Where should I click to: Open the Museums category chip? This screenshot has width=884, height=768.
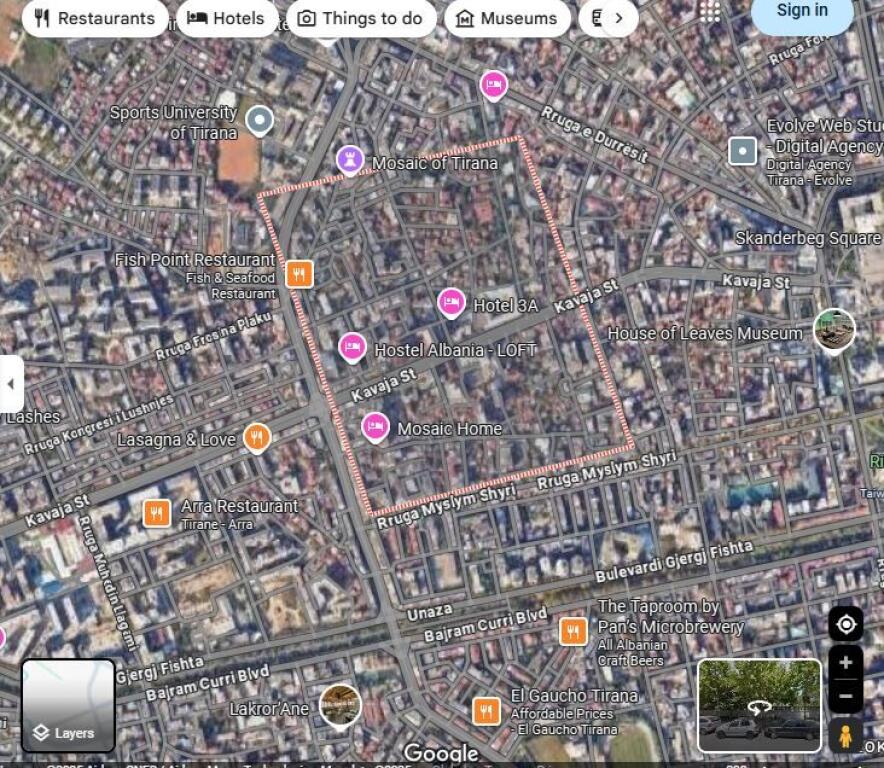[507, 17]
